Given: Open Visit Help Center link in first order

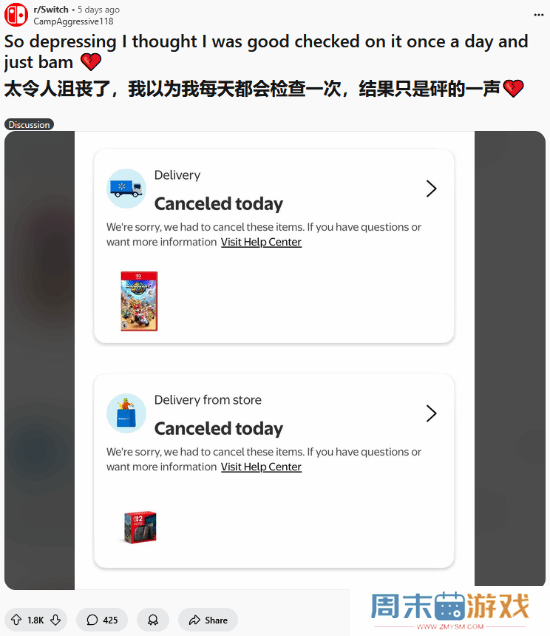Looking at the screenshot, I should click(261, 242).
